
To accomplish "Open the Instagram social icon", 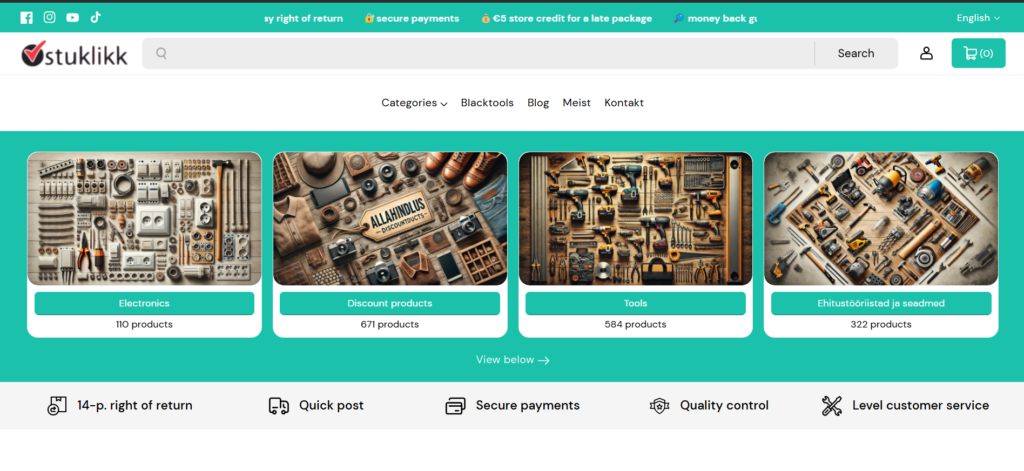I will tap(50, 18).
